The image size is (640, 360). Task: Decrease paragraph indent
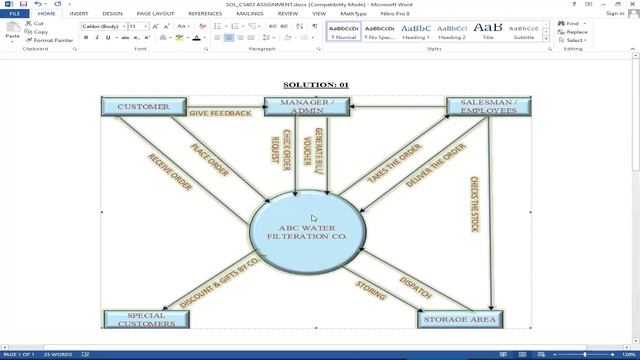[x=273, y=26]
